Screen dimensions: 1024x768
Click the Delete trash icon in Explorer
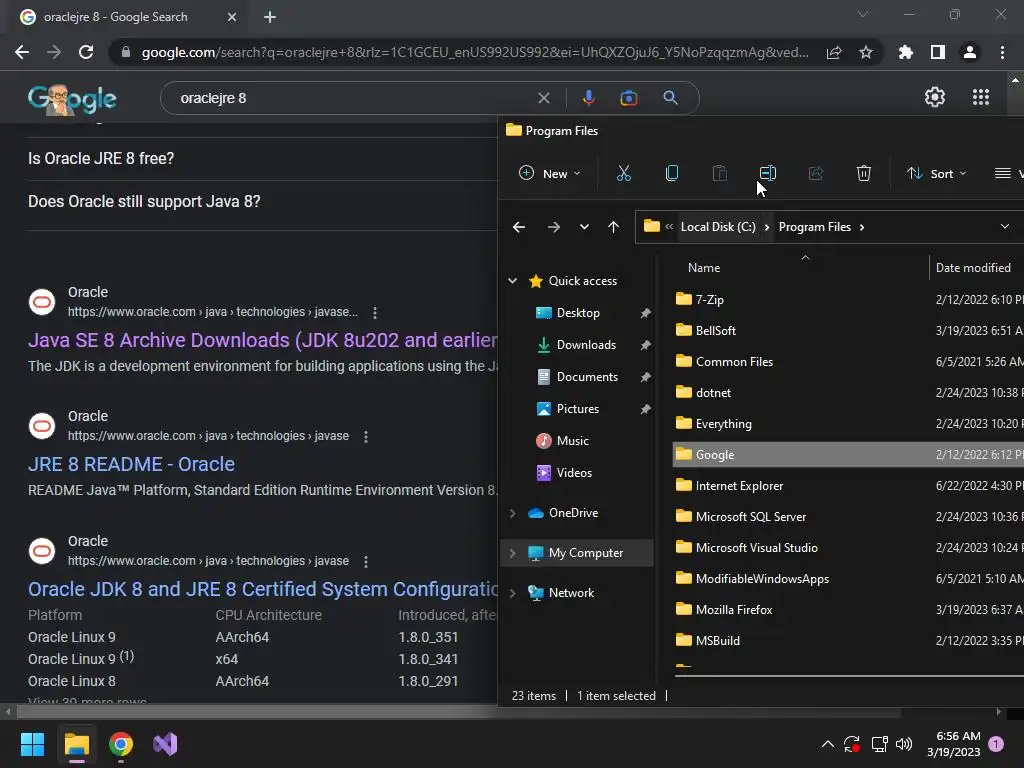tap(863, 173)
